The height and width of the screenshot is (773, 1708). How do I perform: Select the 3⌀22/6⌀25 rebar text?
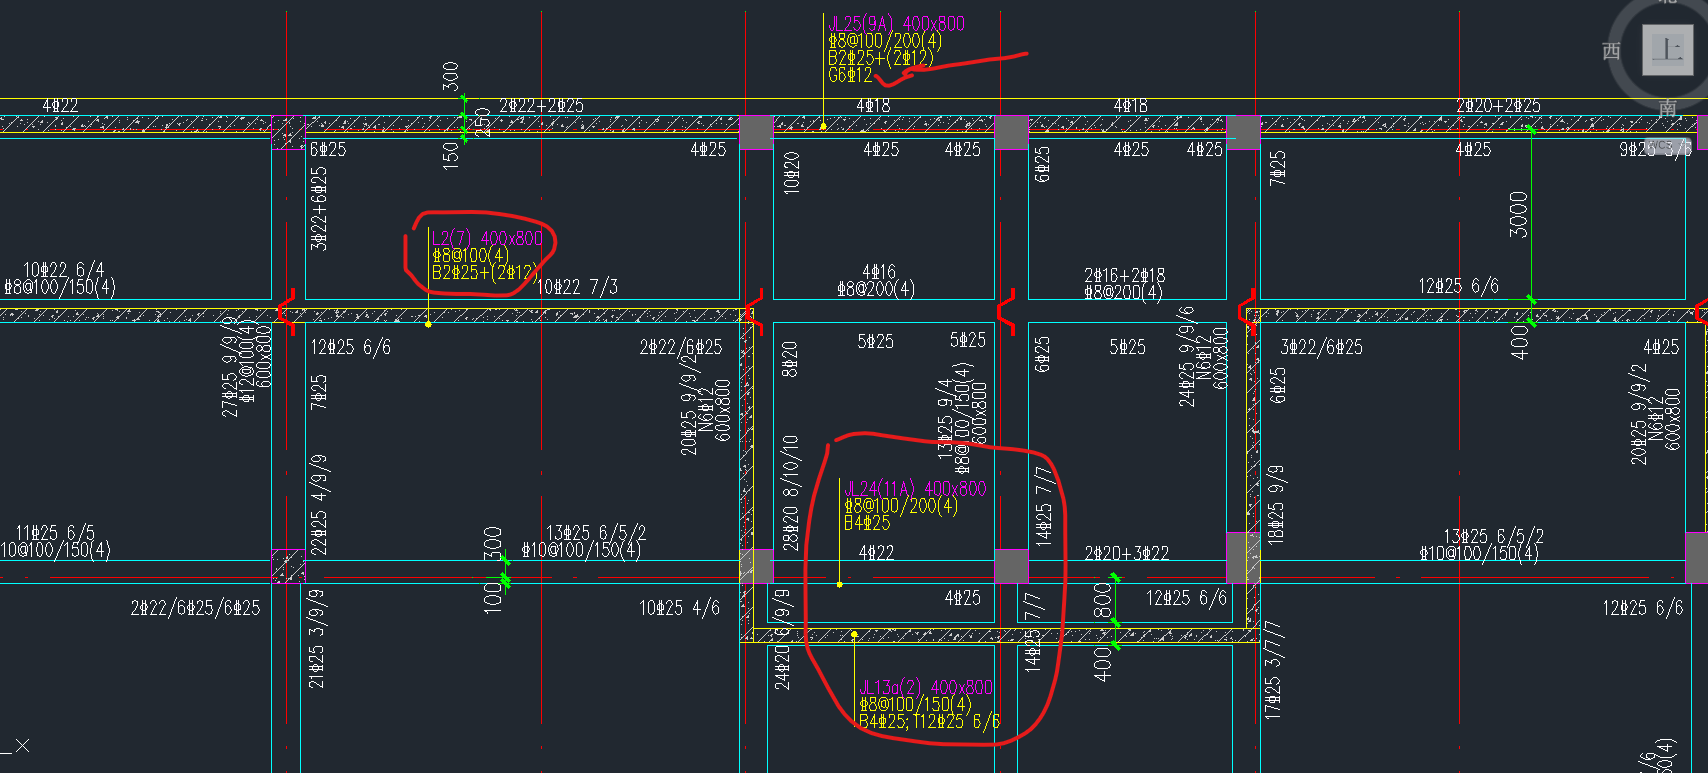click(x=1321, y=347)
